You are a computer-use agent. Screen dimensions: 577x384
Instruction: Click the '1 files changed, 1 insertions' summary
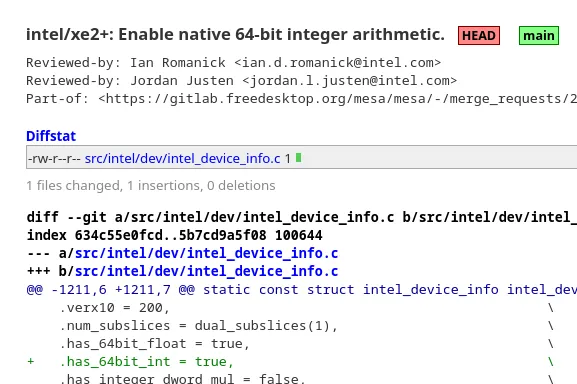pyautogui.click(x=151, y=185)
